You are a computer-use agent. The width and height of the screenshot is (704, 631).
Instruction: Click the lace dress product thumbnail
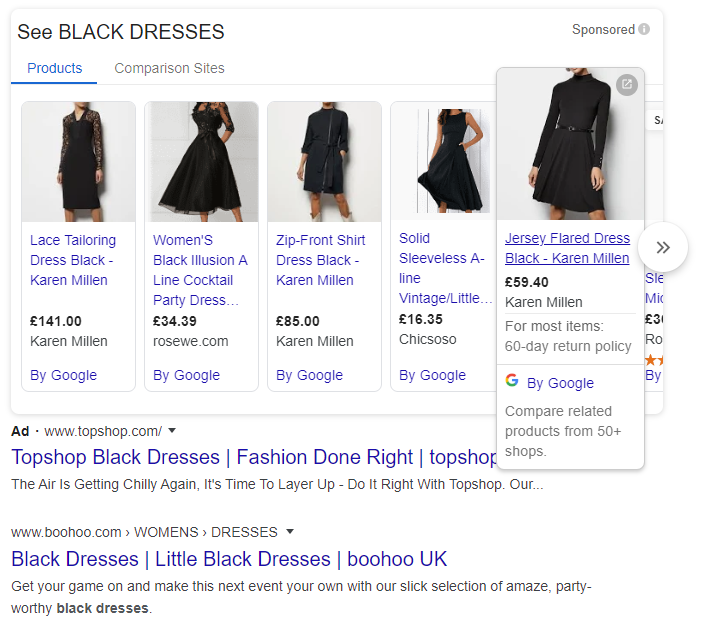tap(78, 162)
